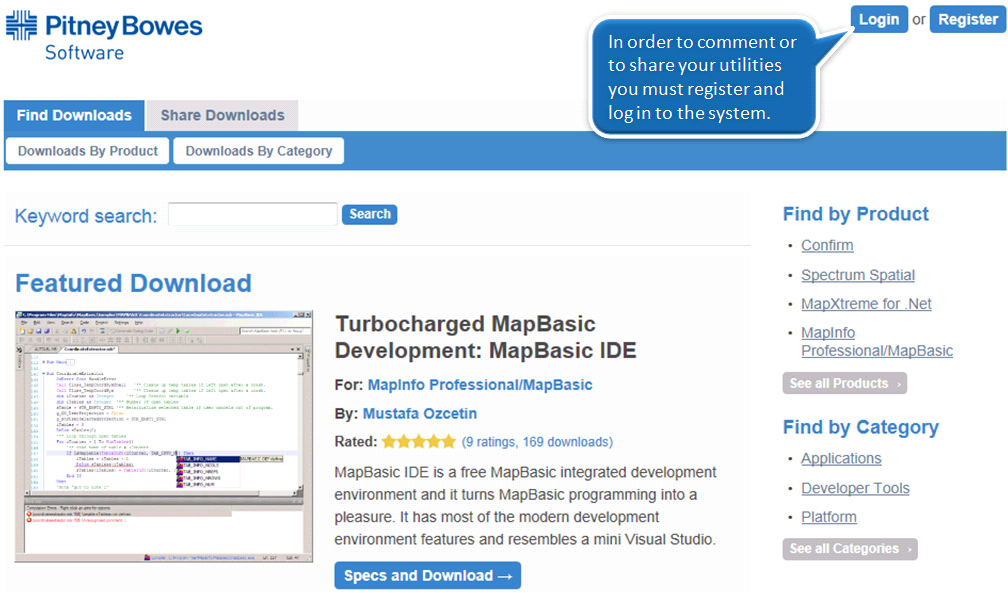The image size is (1008, 593).
Task: Click the Search button
Action: click(370, 214)
